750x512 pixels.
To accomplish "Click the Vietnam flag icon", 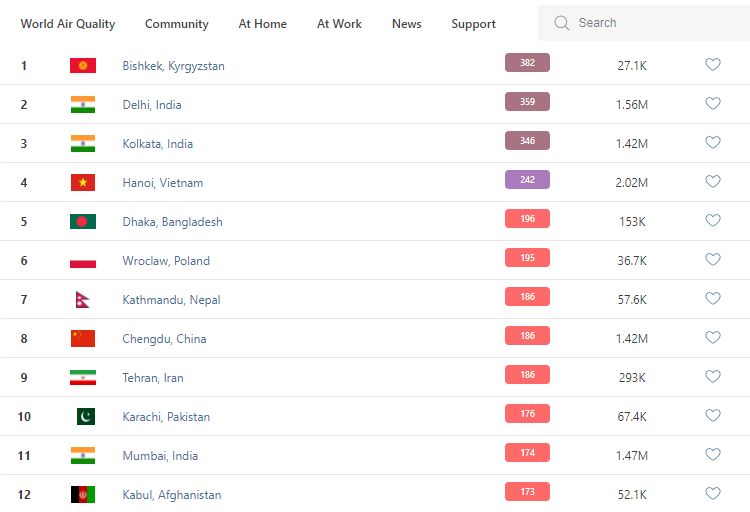I will (83, 183).
